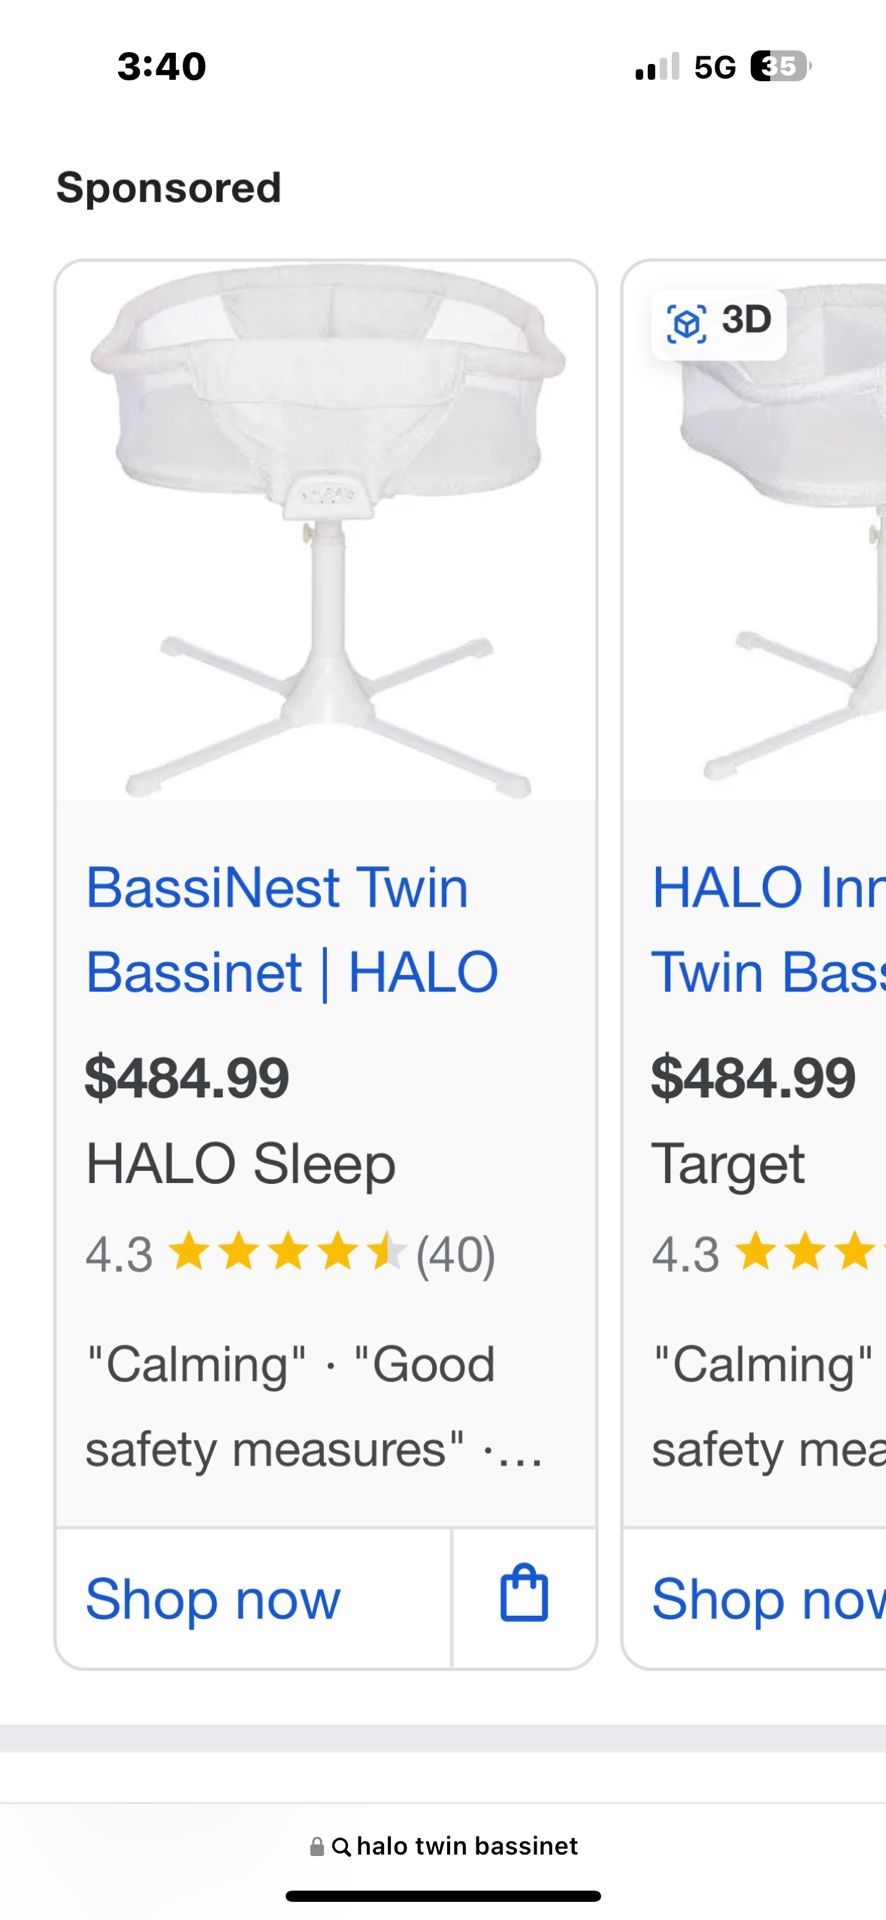The height and width of the screenshot is (1920, 886).
Task: Tap Shop now on Target card
Action: point(766,1598)
